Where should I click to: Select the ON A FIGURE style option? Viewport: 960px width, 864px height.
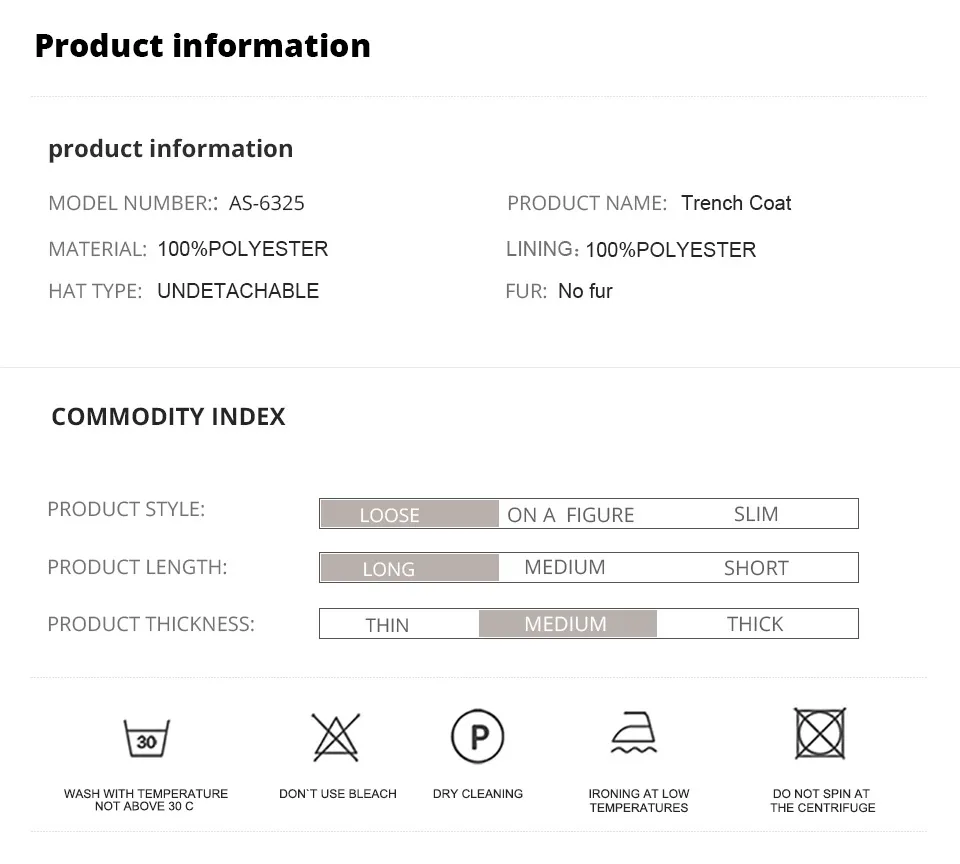(x=571, y=515)
